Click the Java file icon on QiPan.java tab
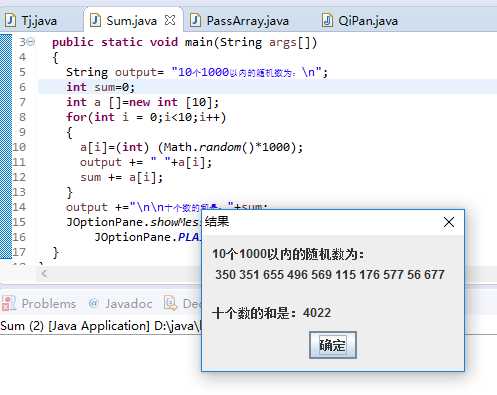The width and height of the screenshot is (497, 395). point(327,20)
